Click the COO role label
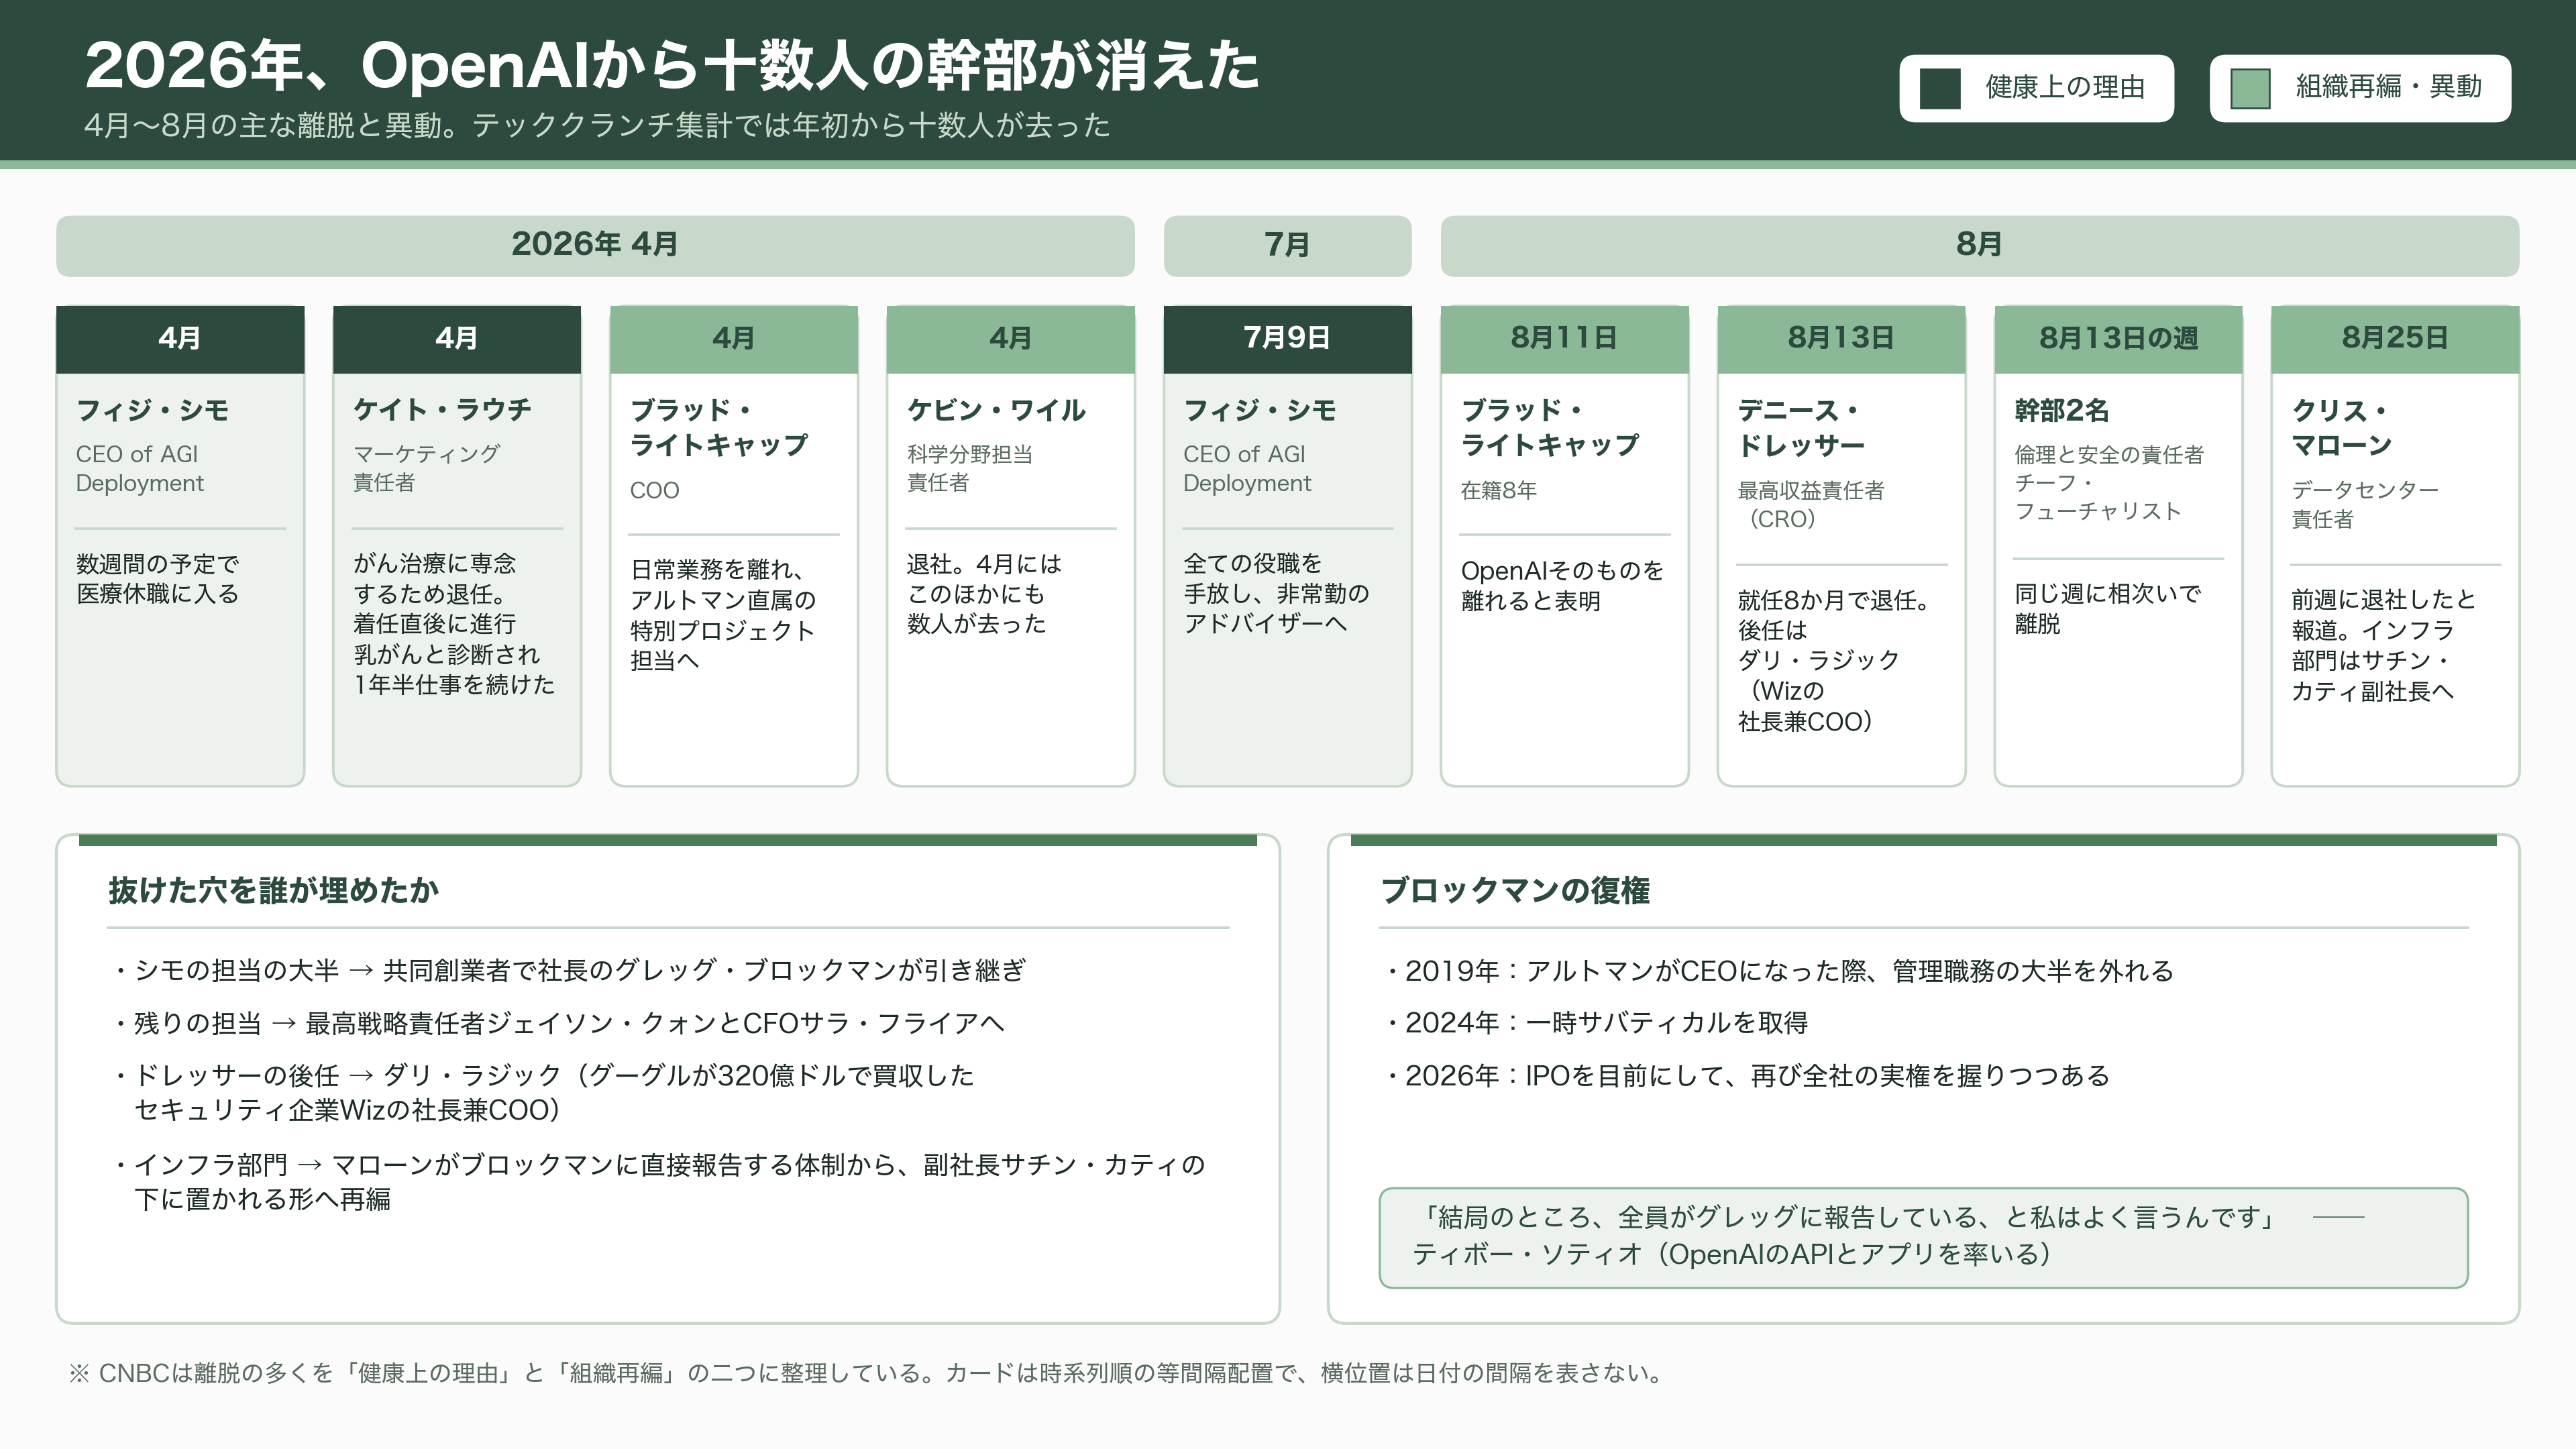The image size is (2576, 1449). pyautogui.click(x=654, y=490)
